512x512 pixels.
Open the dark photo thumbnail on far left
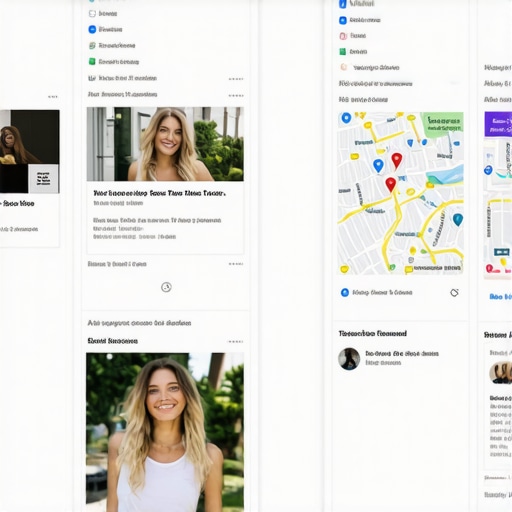30,151
